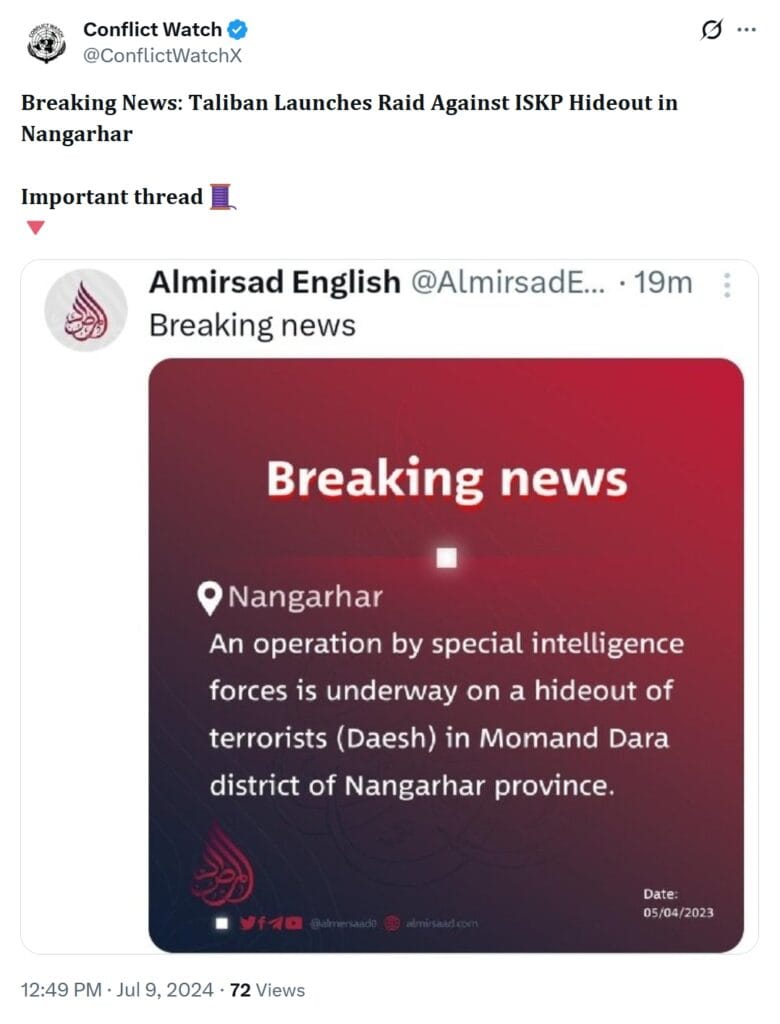Screen dimensions: 780x1024
Task: Open the Grok slashed-circle icon
Action: tap(711, 31)
